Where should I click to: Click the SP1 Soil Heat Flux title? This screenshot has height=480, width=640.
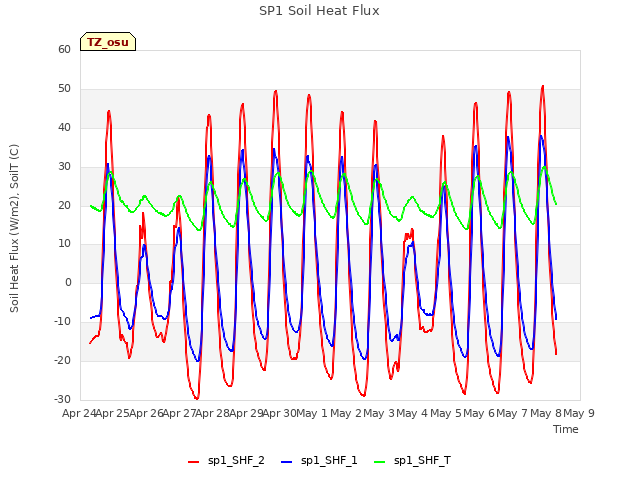[319, 11]
